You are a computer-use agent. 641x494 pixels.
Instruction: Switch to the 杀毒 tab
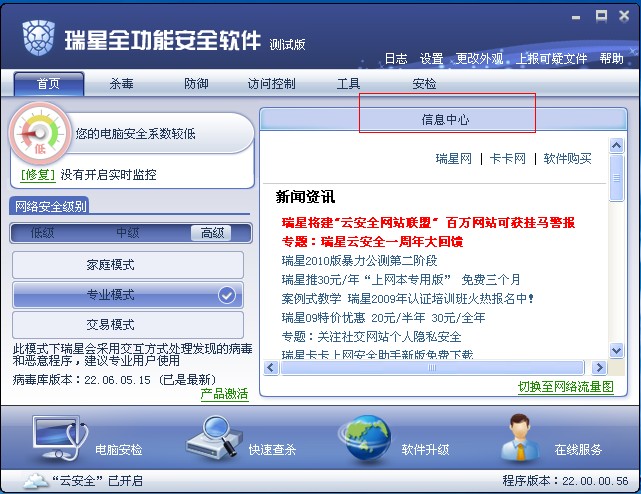121,84
